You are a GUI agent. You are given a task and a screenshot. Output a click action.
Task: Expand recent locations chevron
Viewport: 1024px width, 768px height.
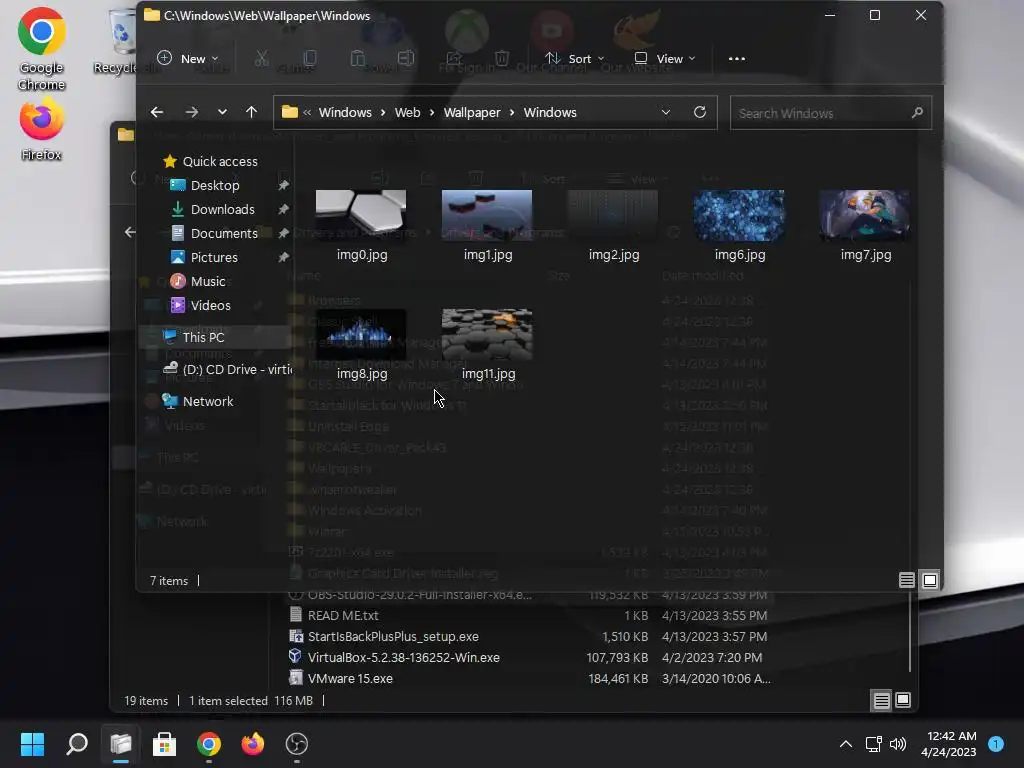222,112
